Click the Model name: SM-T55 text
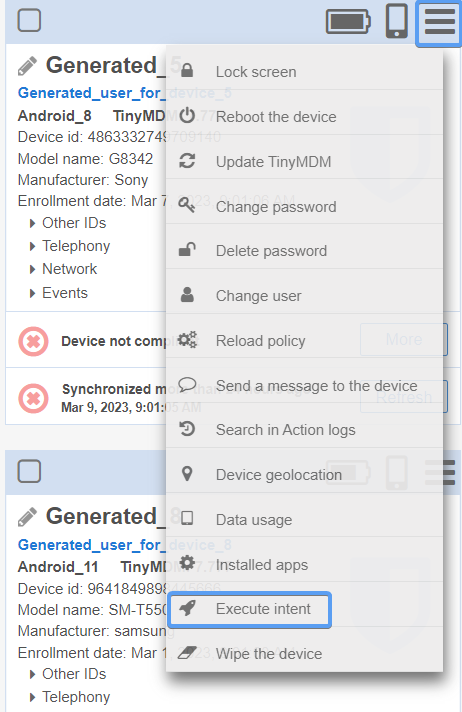This screenshot has height=712, width=462. 93,609
